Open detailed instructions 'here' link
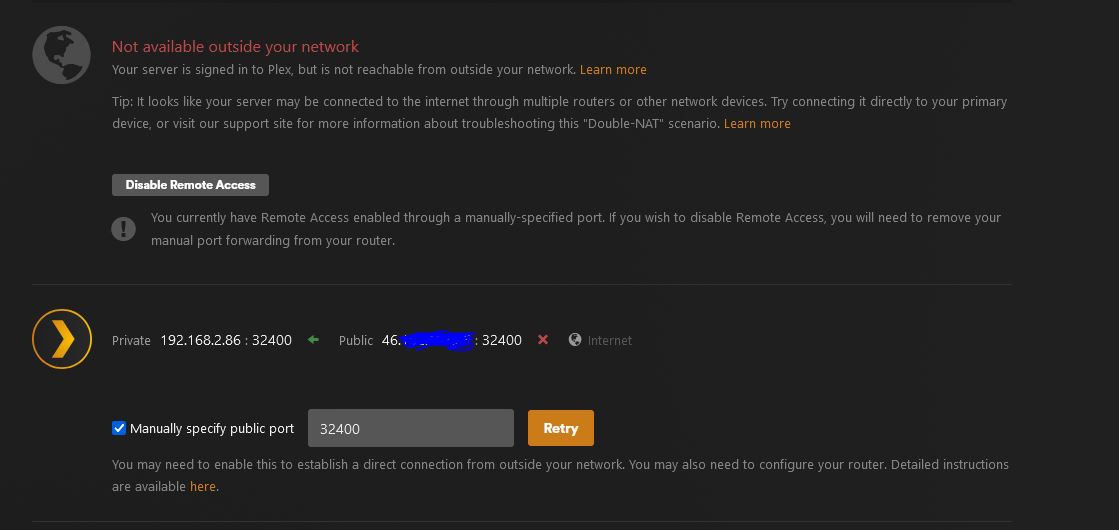This screenshot has width=1119, height=530. point(202,487)
